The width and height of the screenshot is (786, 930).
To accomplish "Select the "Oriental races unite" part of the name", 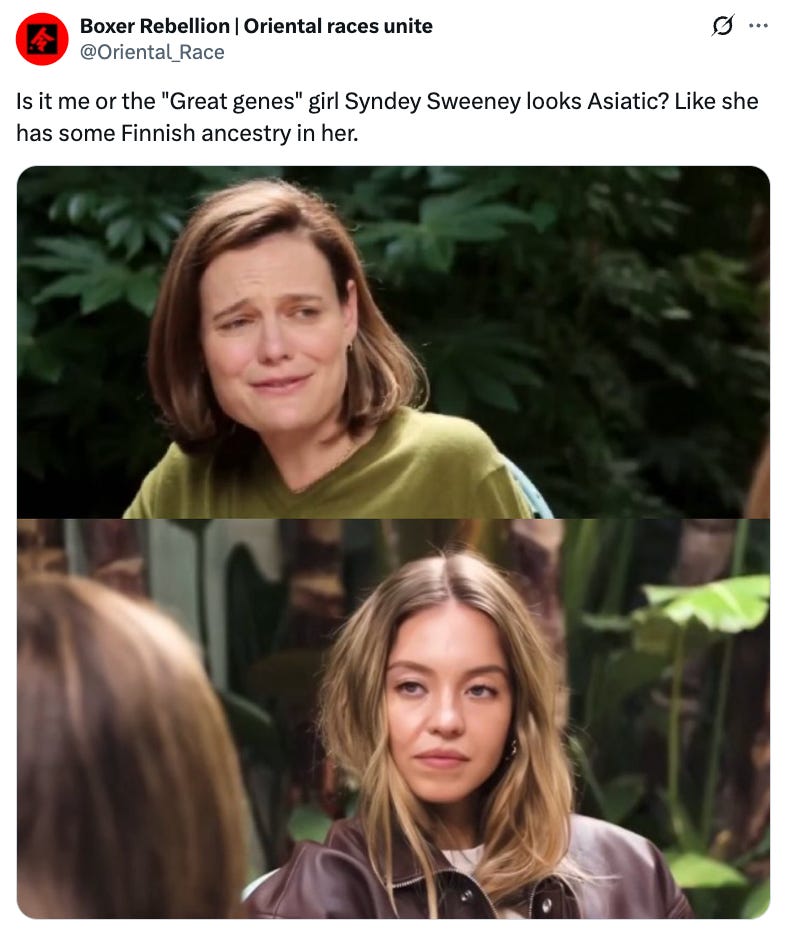I will 338,26.
